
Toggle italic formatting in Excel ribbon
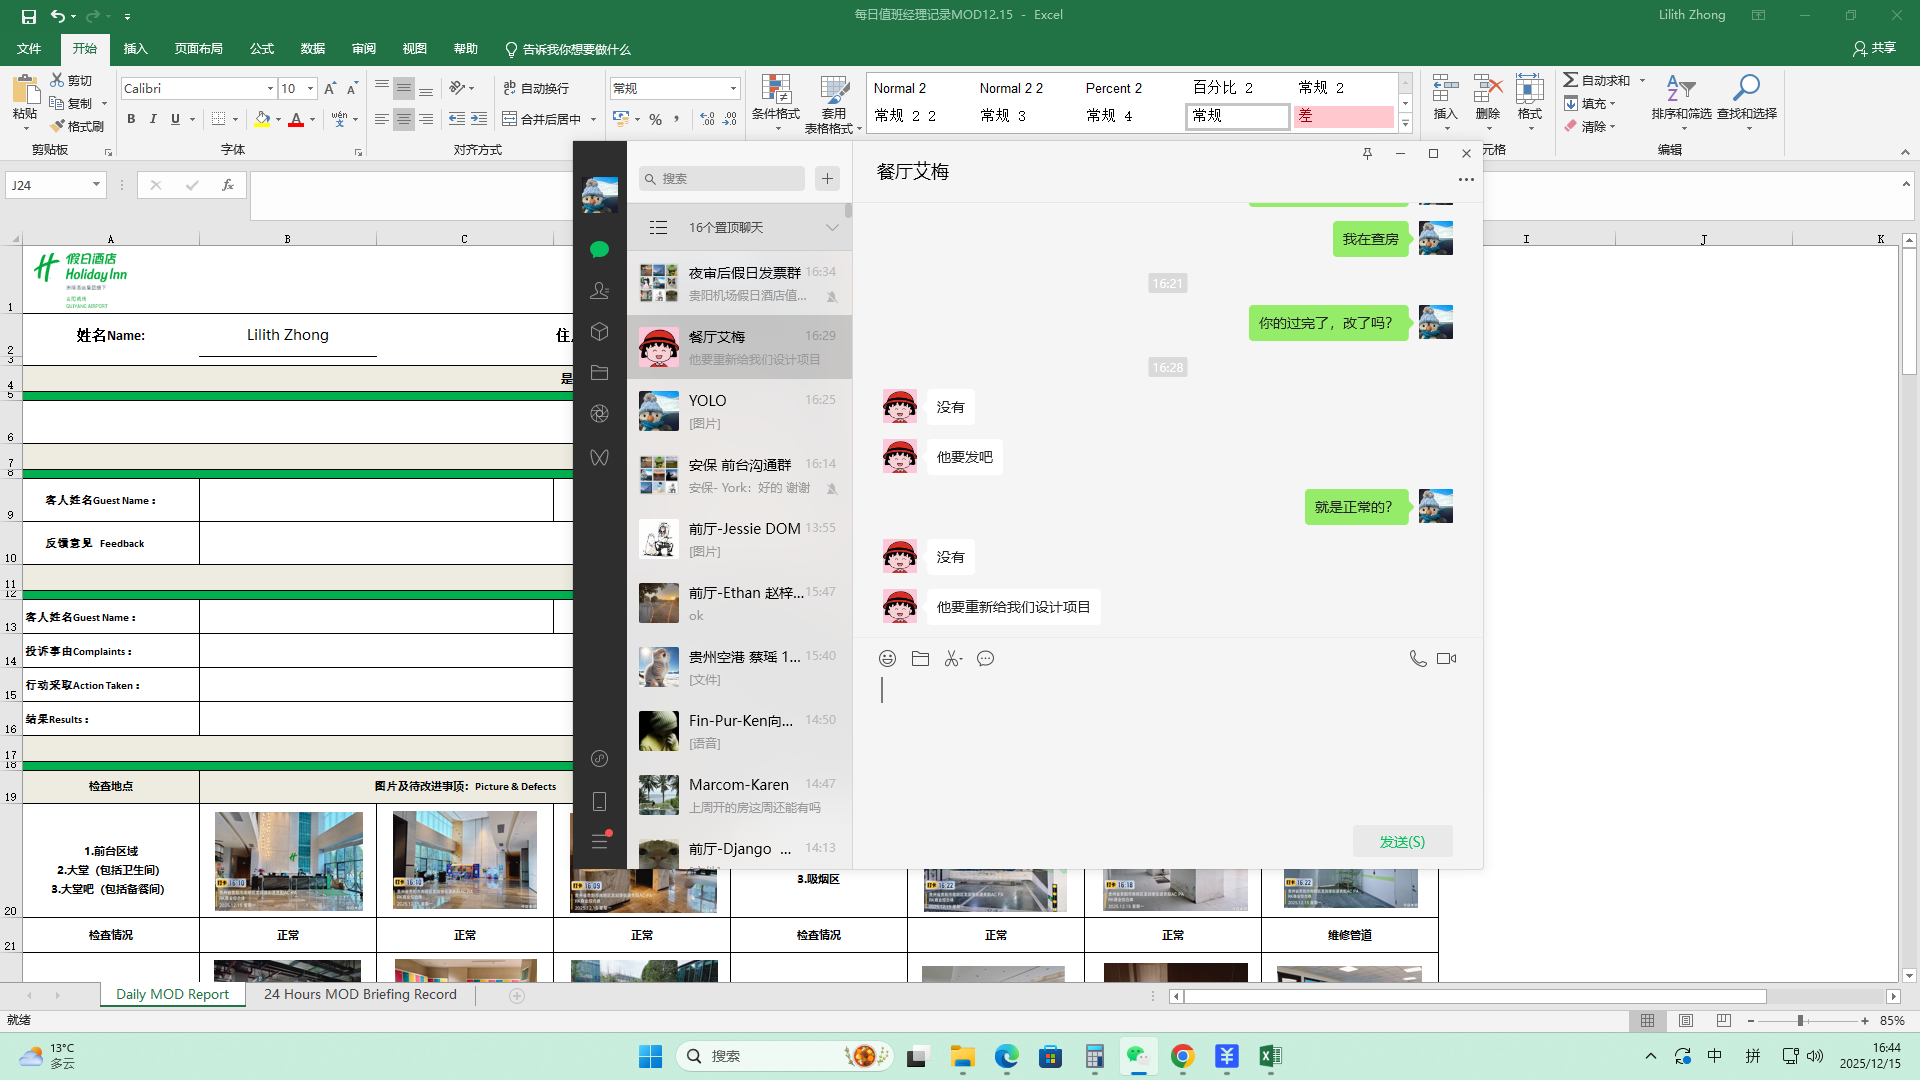(153, 119)
